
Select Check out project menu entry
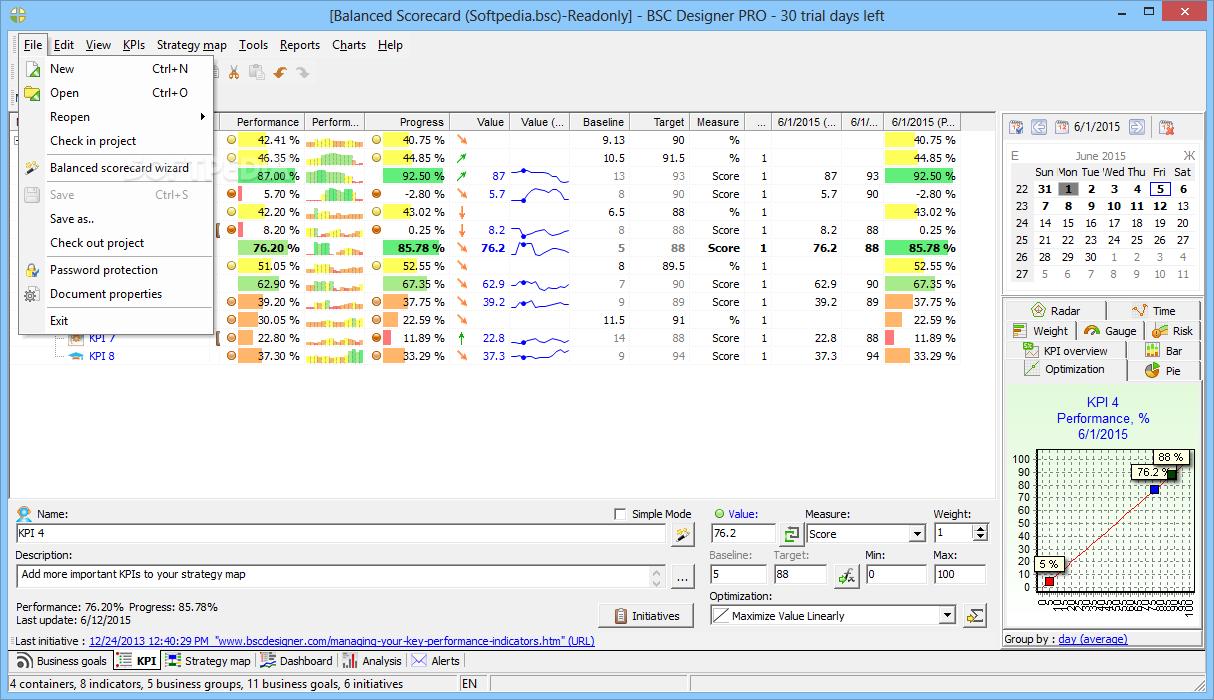[x=118, y=243]
